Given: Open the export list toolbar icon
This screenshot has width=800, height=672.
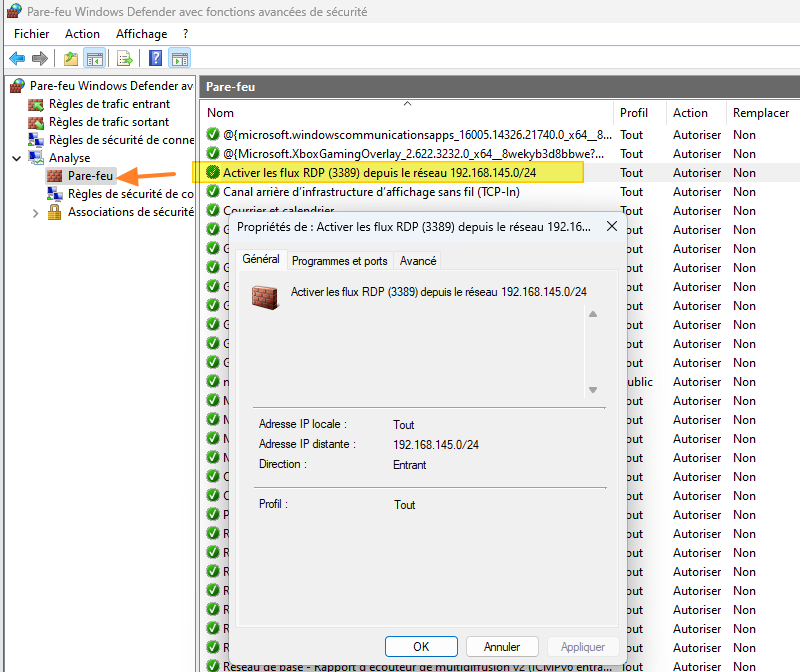Looking at the screenshot, I should [x=124, y=58].
